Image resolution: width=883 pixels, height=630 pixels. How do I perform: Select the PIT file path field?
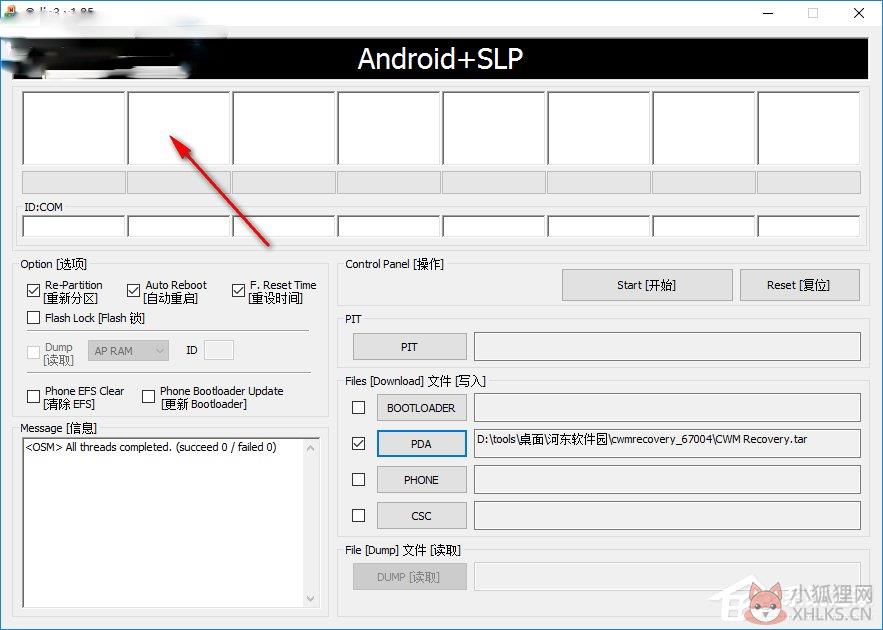[667, 346]
